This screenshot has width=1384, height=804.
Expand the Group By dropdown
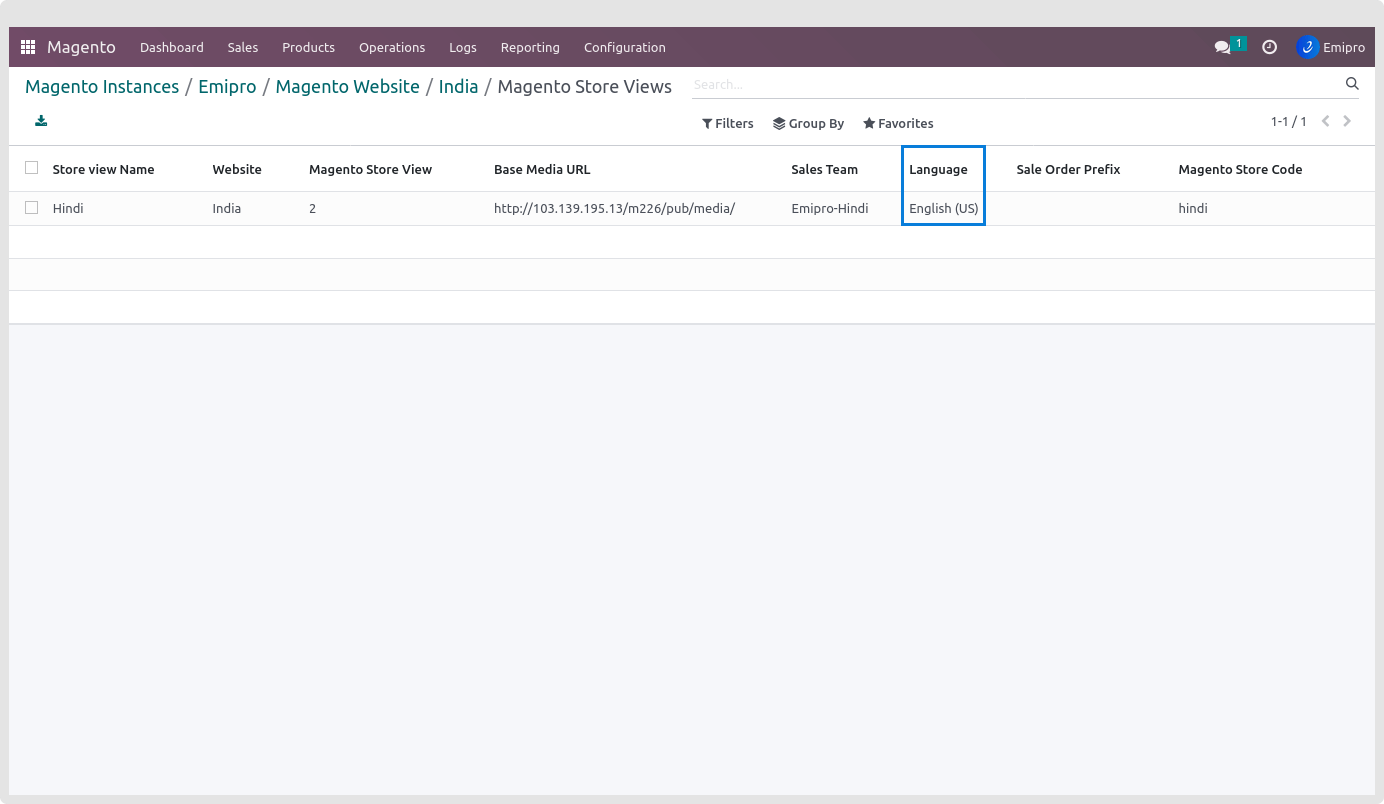click(808, 123)
